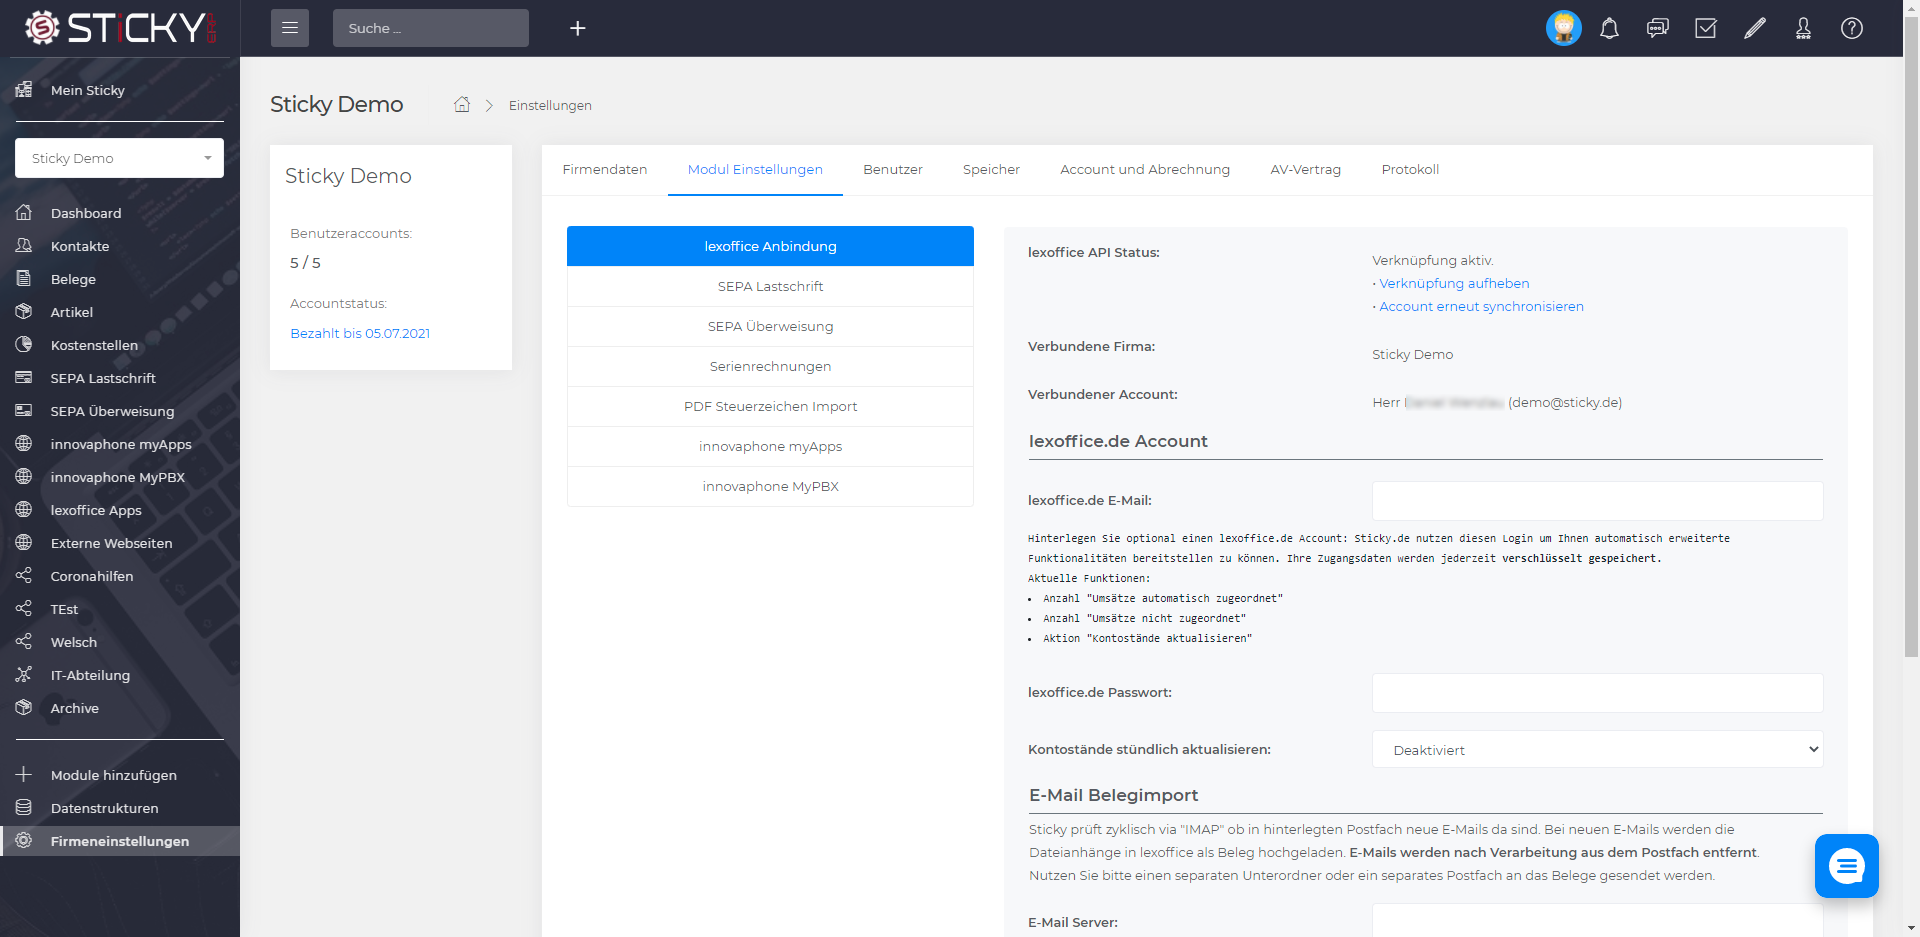Viewport: 1920px width, 937px height.
Task: Click the page vertical scrollbar
Action: [1911, 337]
